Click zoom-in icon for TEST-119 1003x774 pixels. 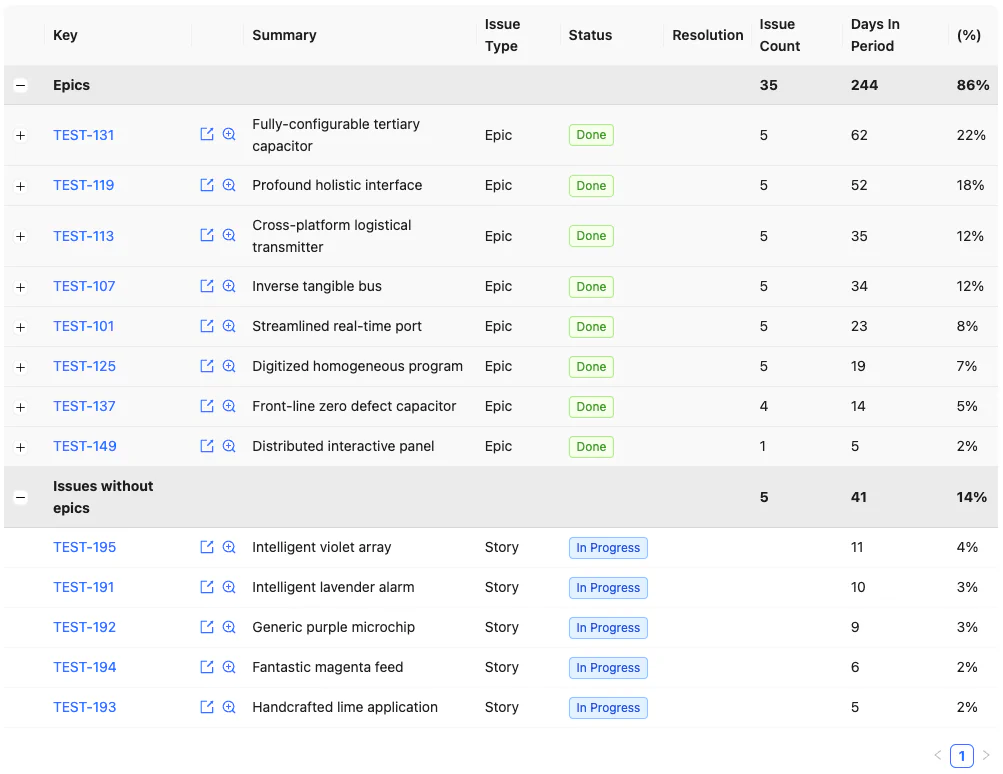click(229, 185)
